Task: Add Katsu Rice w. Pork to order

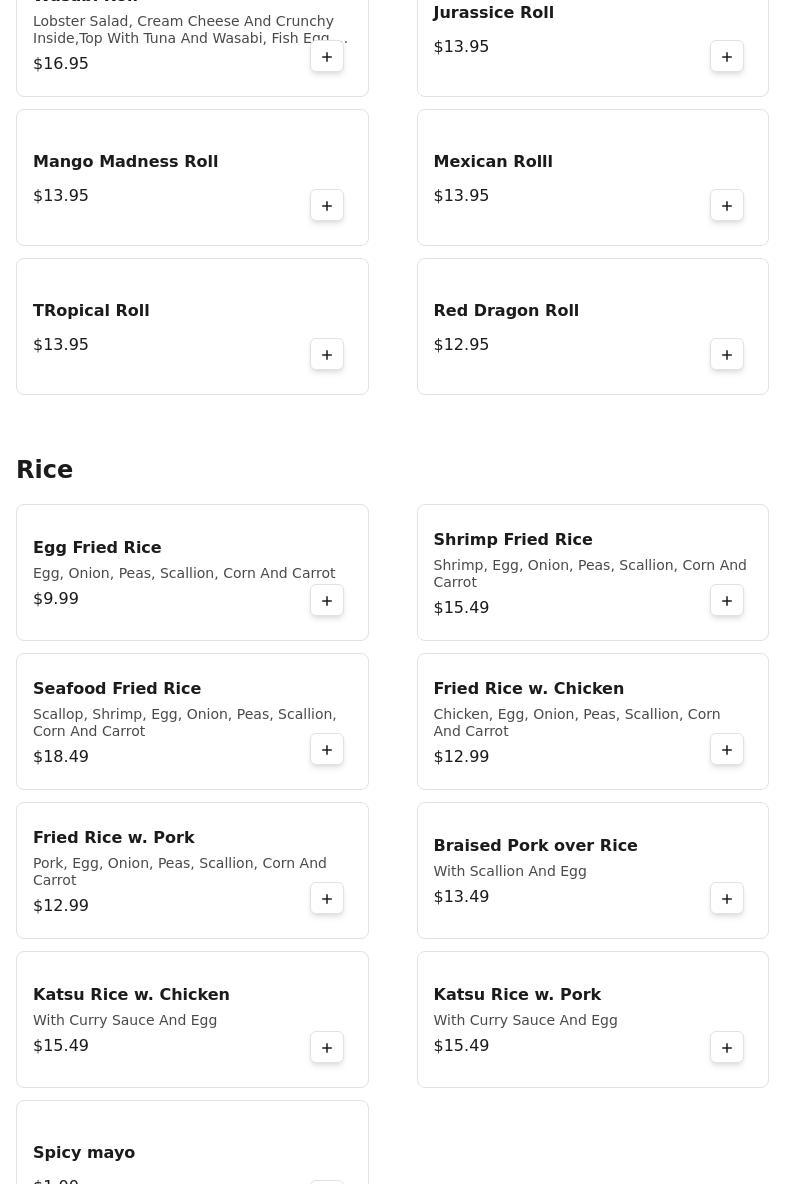Action: (727, 1048)
